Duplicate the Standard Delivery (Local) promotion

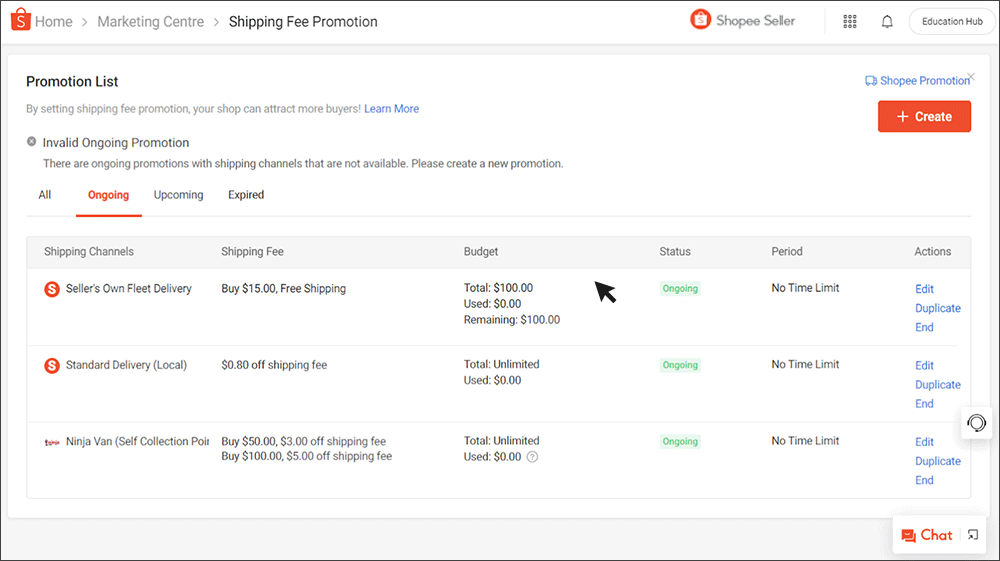tap(937, 385)
